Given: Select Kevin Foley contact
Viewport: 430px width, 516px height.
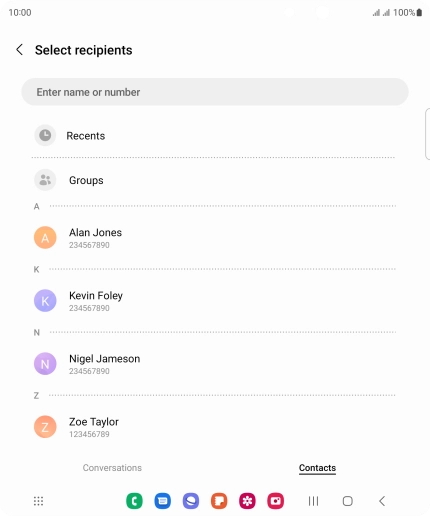Looking at the screenshot, I should coord(213,301).
